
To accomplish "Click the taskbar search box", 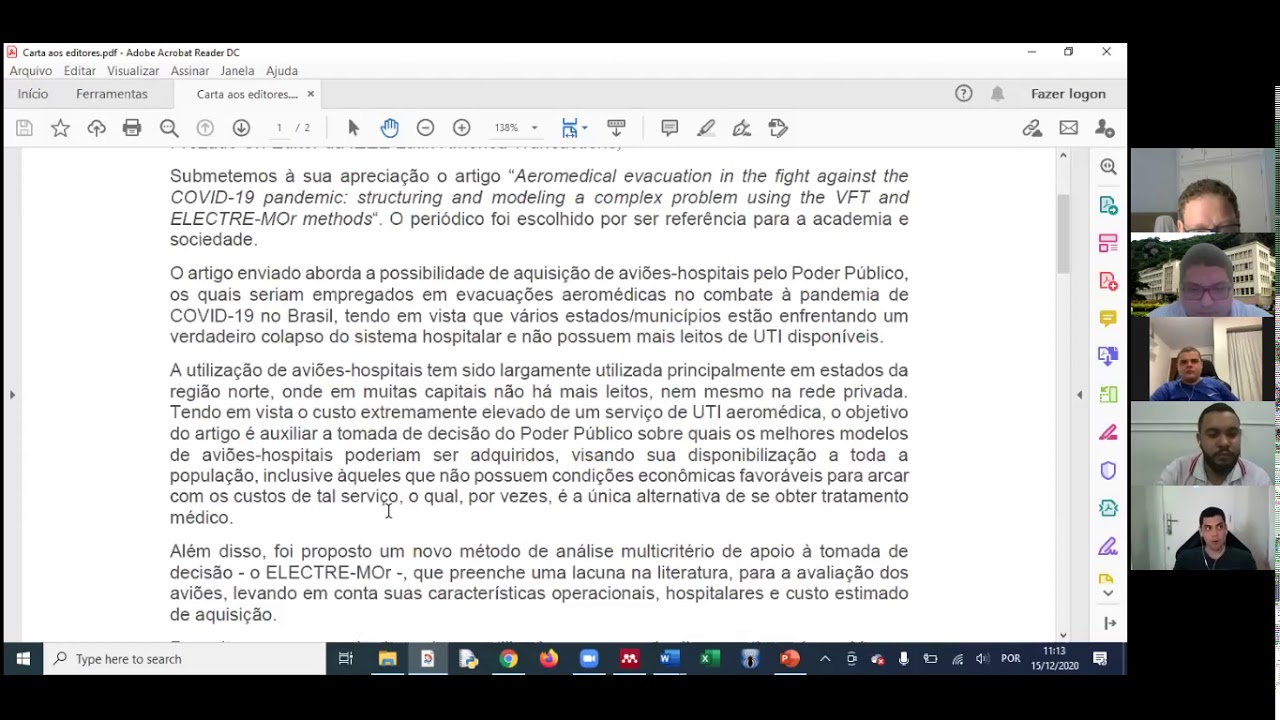I will 185,659.
